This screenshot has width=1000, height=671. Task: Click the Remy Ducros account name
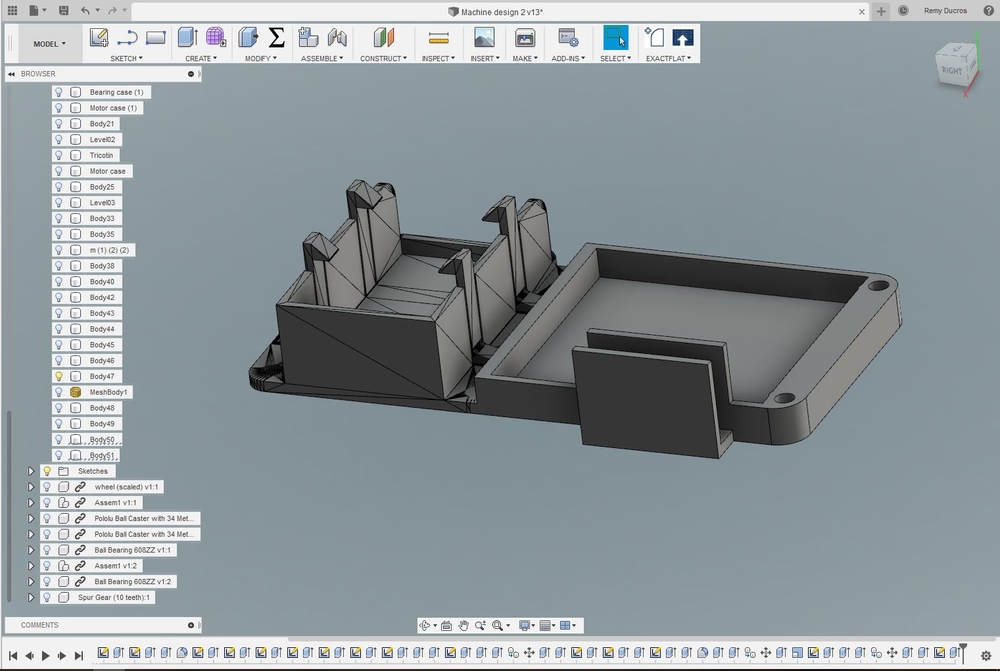[945, 11]
